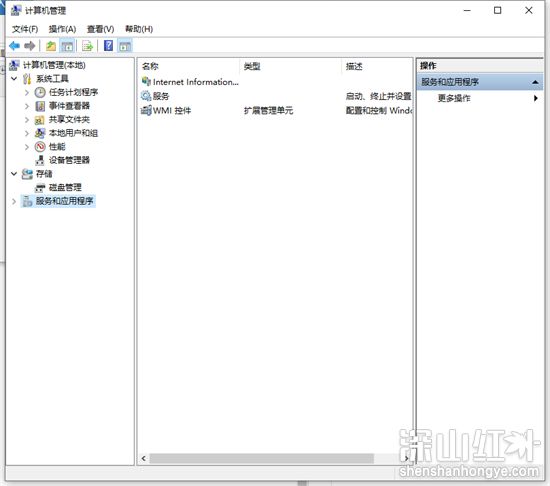Maximize the 计算机管理 window
This screenshot has width=550, height=486.
(x=497, y=11)
